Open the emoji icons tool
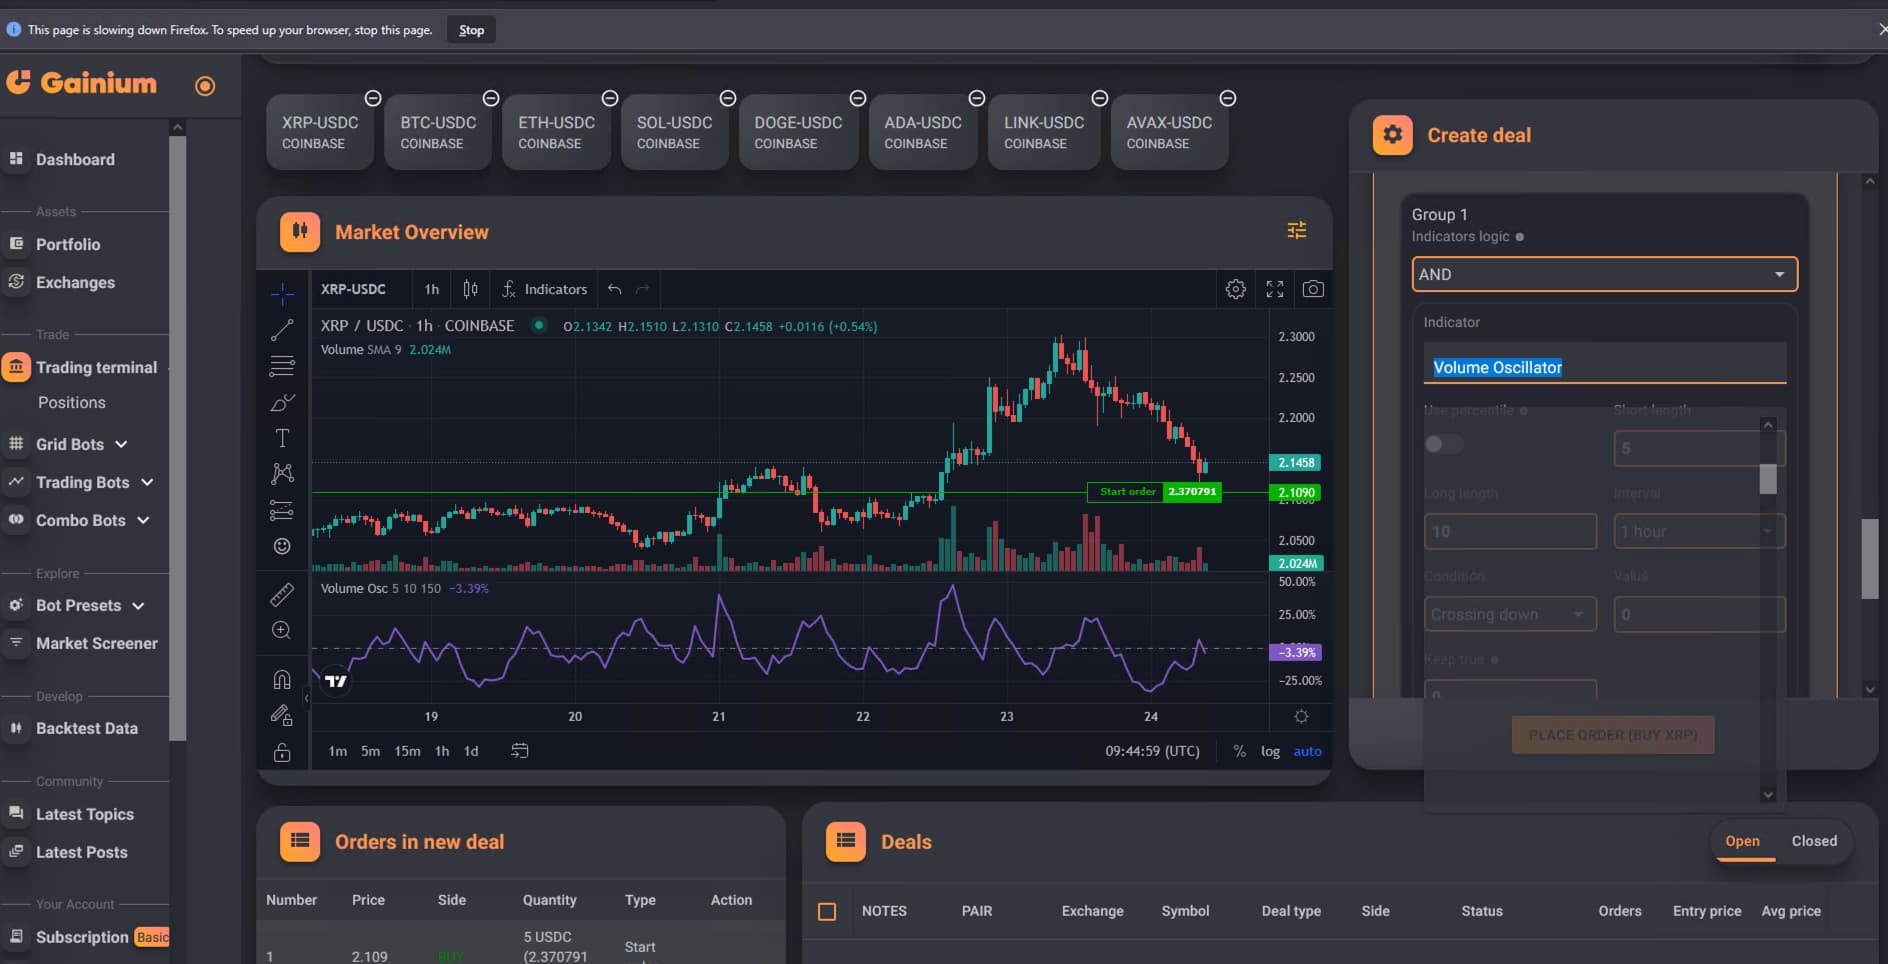1888x964 pixels. coord(283,546)
